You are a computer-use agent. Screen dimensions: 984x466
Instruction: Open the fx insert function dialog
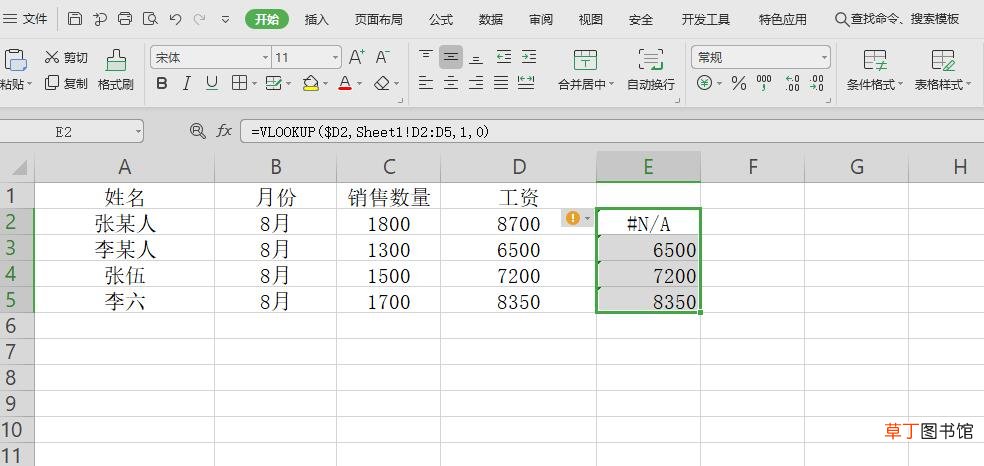tap(224, 131)
